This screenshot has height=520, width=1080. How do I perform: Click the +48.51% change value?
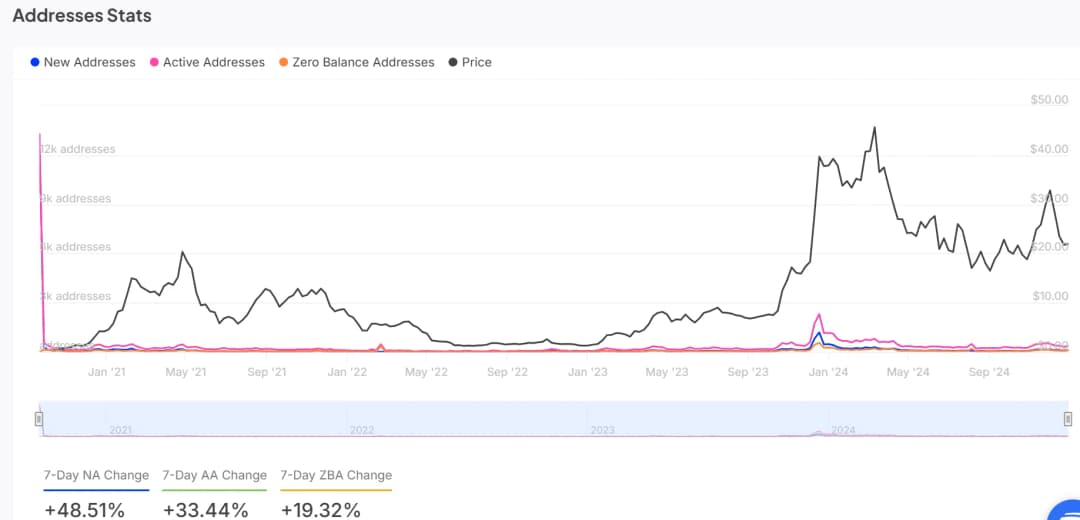coord(85,510)
